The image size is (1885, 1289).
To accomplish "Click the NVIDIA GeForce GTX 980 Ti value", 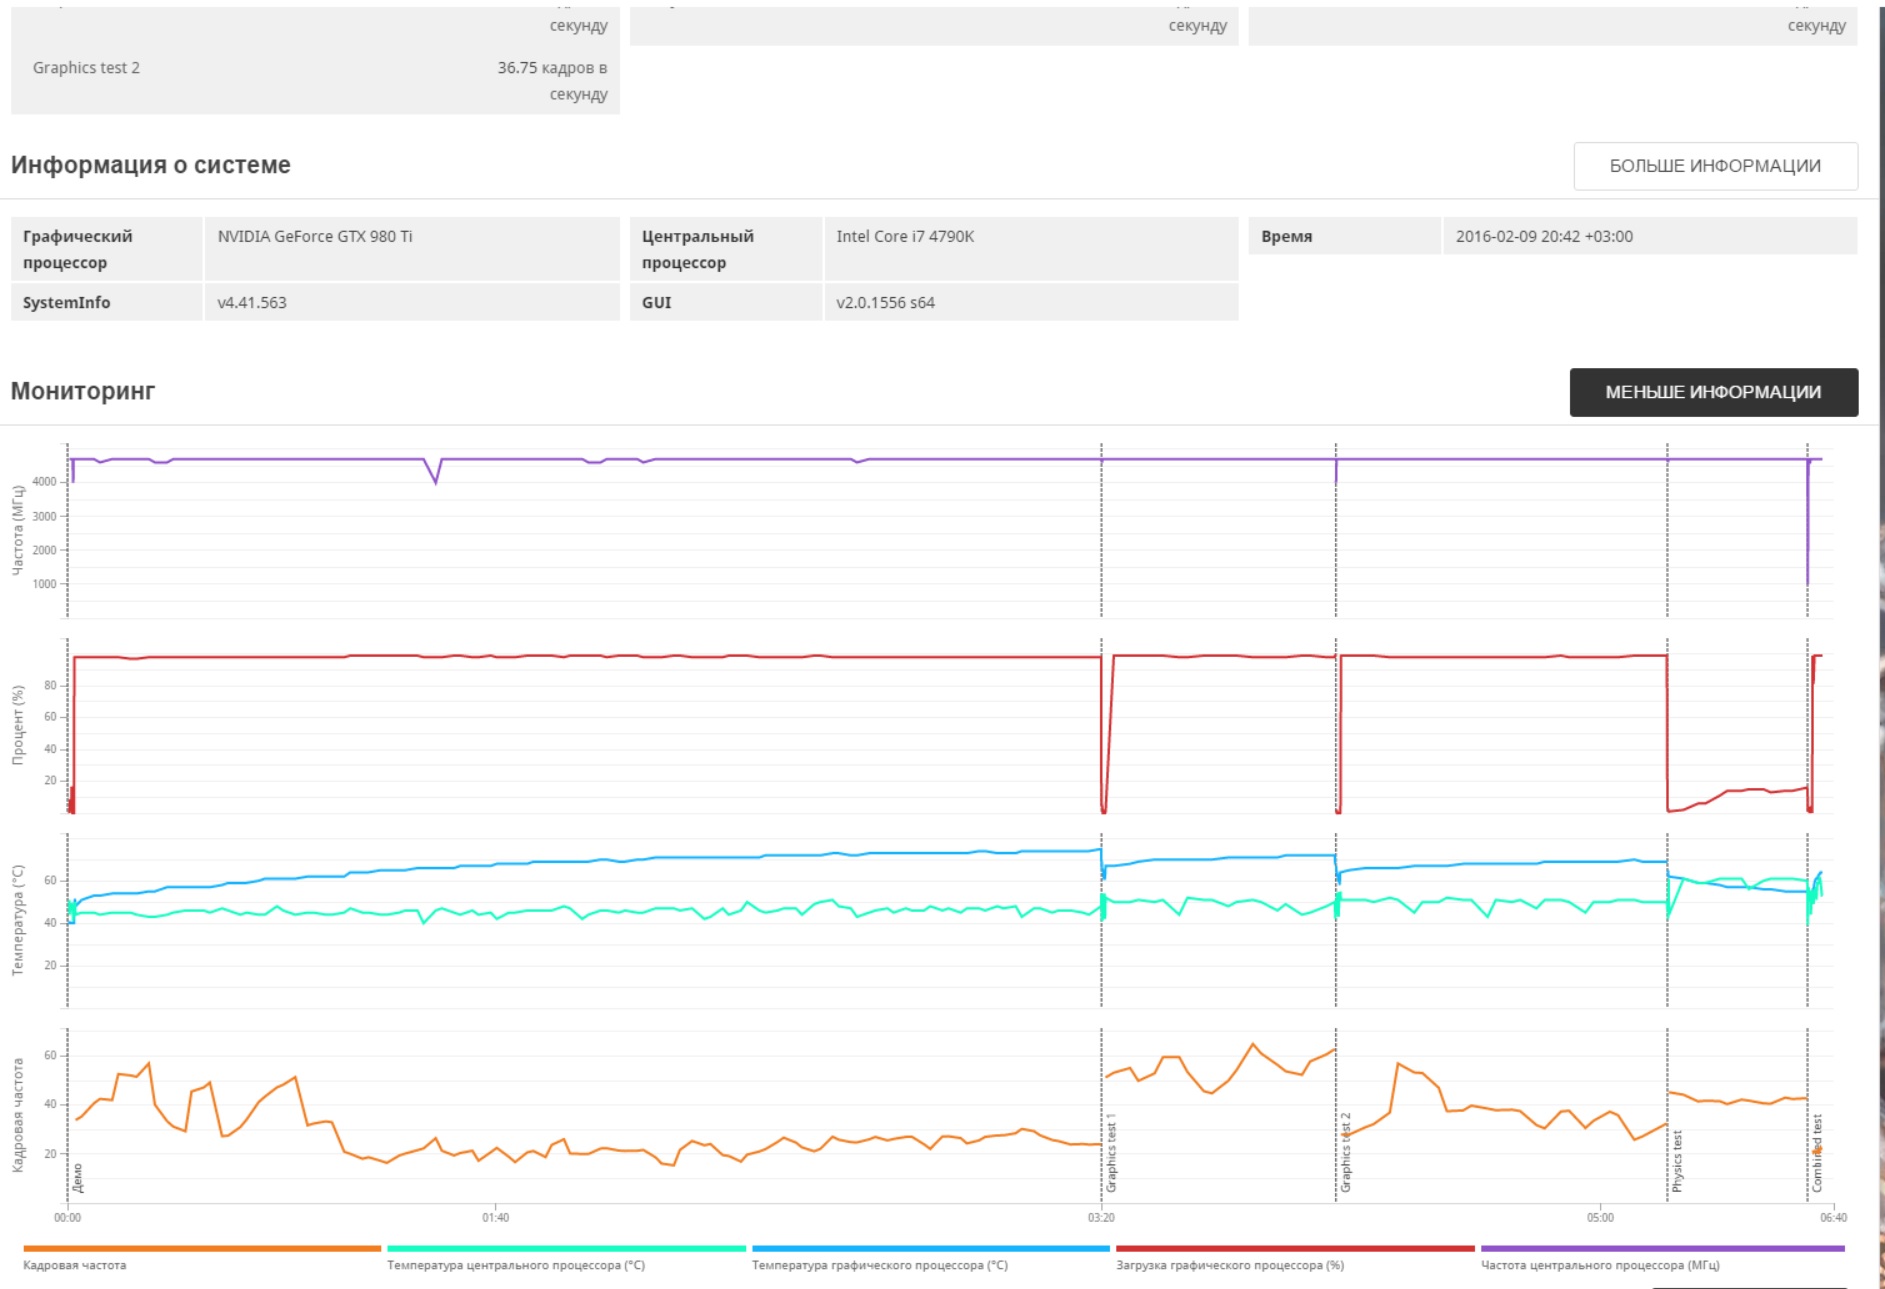I will point(315,236).
